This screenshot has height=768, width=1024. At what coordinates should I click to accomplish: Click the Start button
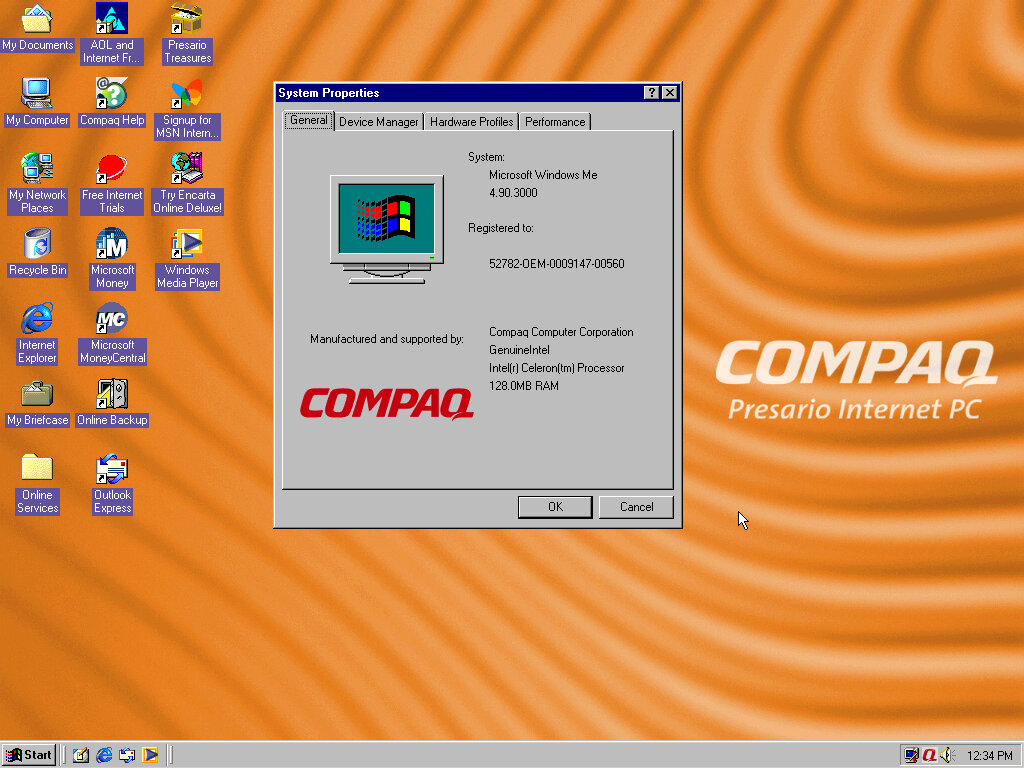[28, 755]
